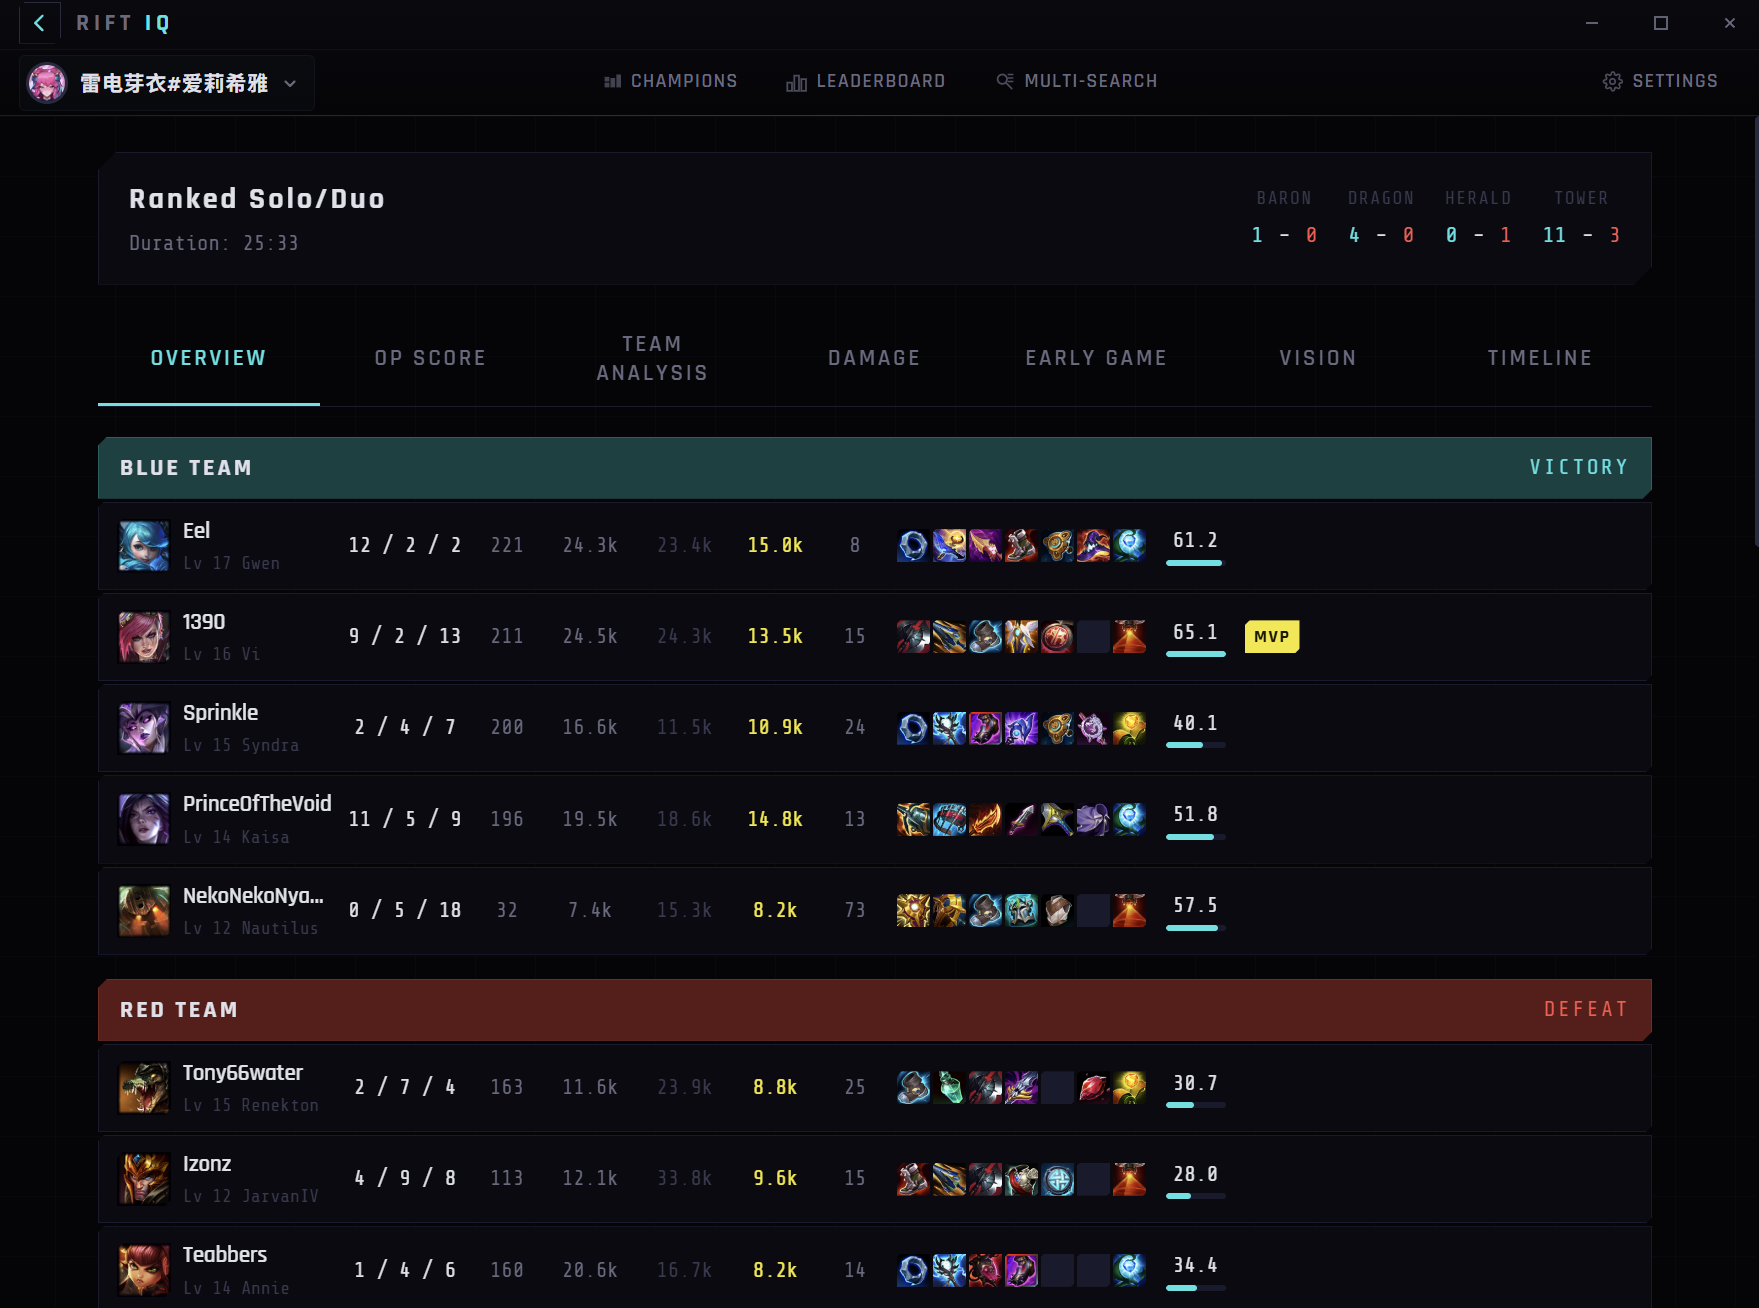Click the MVP badge next to 1390
Viewport: 1759px width, 1308px height.
click(x=1271, y=637)
